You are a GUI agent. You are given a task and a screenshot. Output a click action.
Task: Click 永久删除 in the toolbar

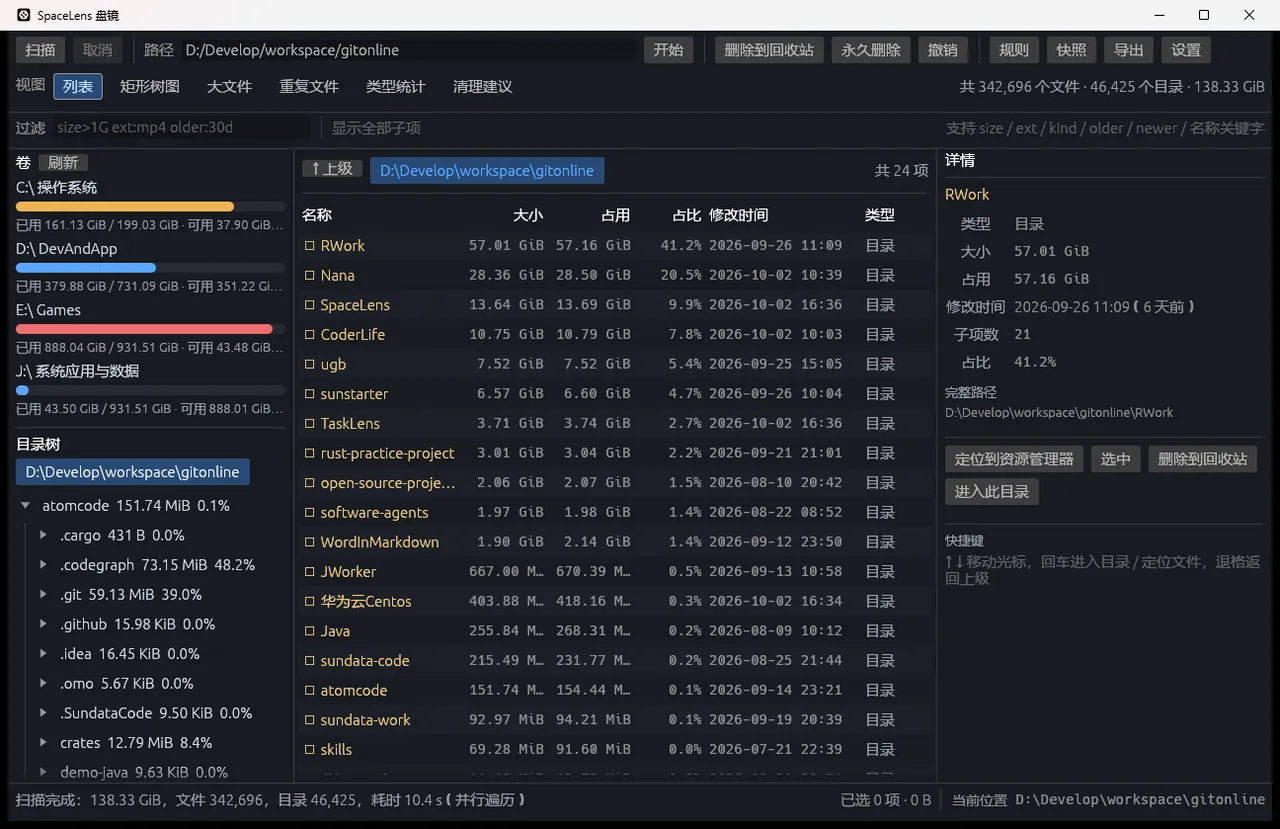click(x=871, y=50)
